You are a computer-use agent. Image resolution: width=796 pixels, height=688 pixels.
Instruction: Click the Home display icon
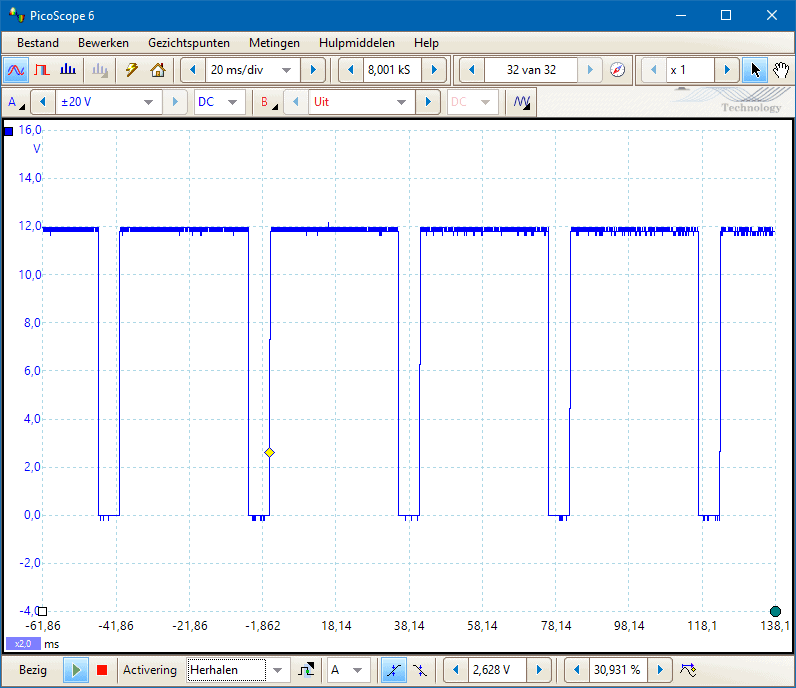tap(157, 70)
